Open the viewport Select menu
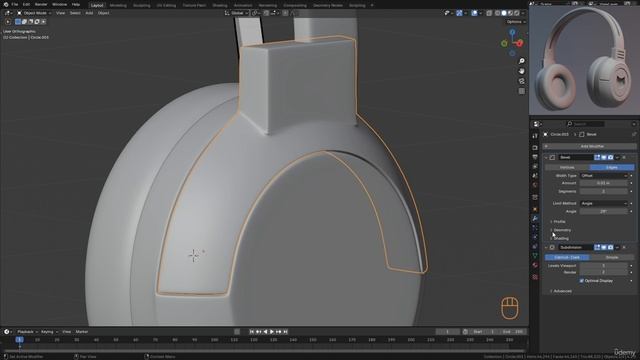Image resolution: width=640 pixels, height=360 pixels. coord(75,13)
